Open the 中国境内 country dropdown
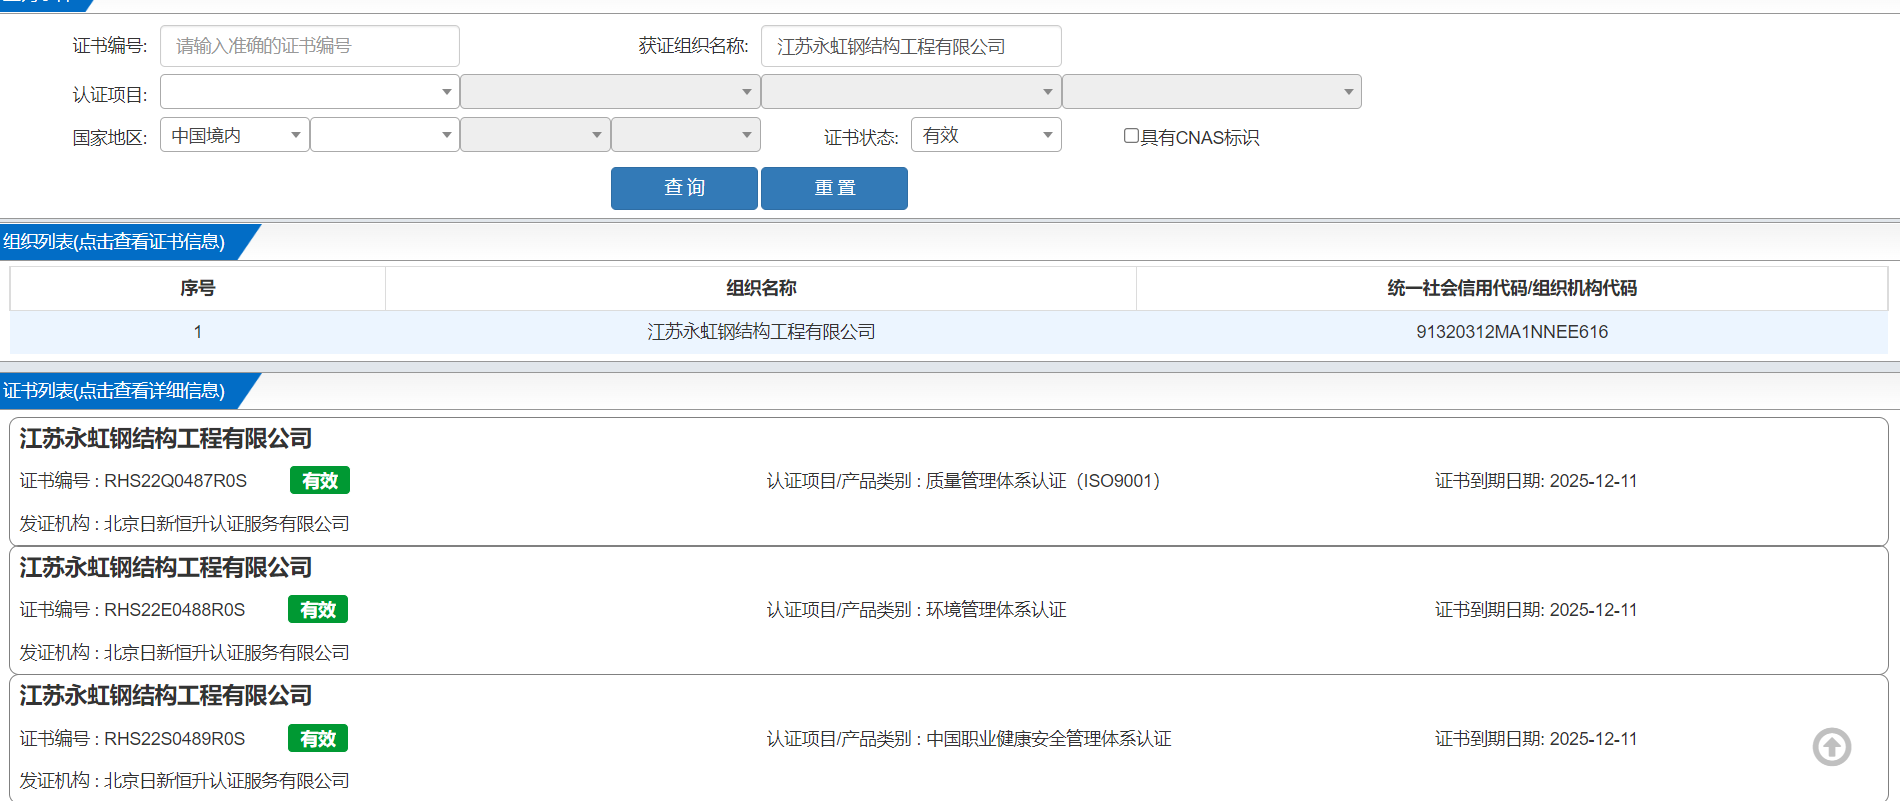1900x801 pixels. tap(235, 135)
